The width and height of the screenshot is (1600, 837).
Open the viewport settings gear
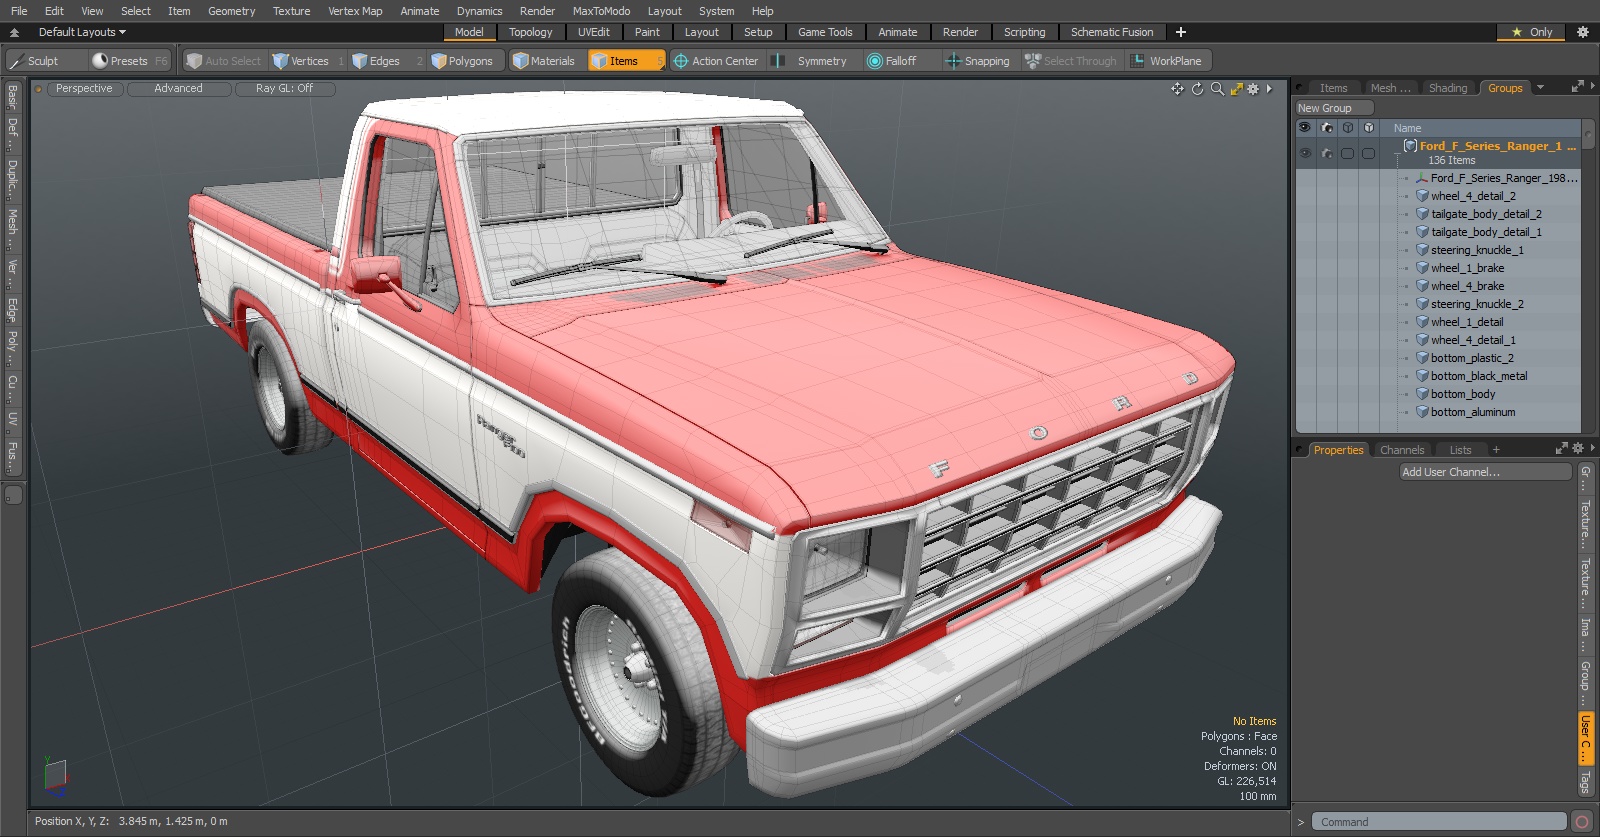[1253, 89]
